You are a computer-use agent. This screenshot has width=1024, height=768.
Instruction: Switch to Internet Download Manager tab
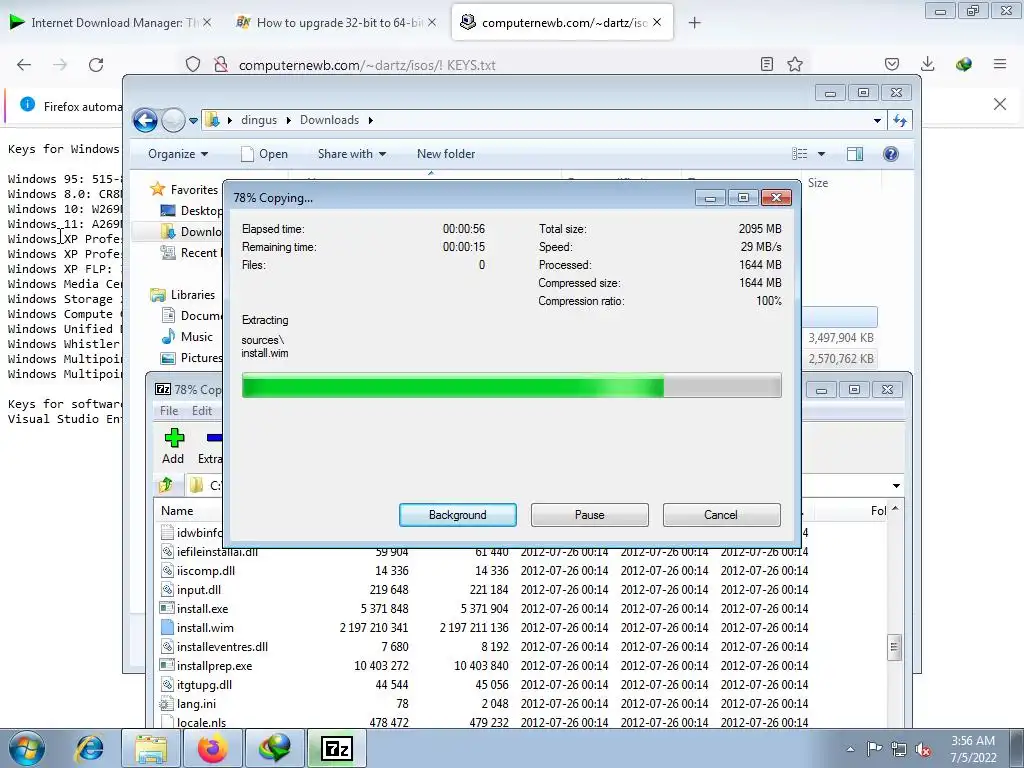pyautogui.click(x=108, y=23)
